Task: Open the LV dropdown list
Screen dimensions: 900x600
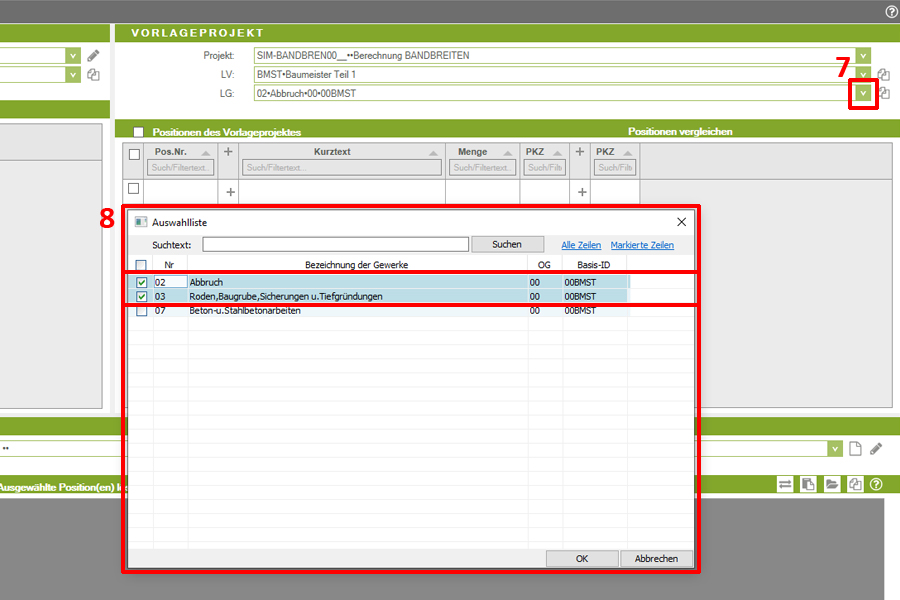Action: [x=862, y=75]
